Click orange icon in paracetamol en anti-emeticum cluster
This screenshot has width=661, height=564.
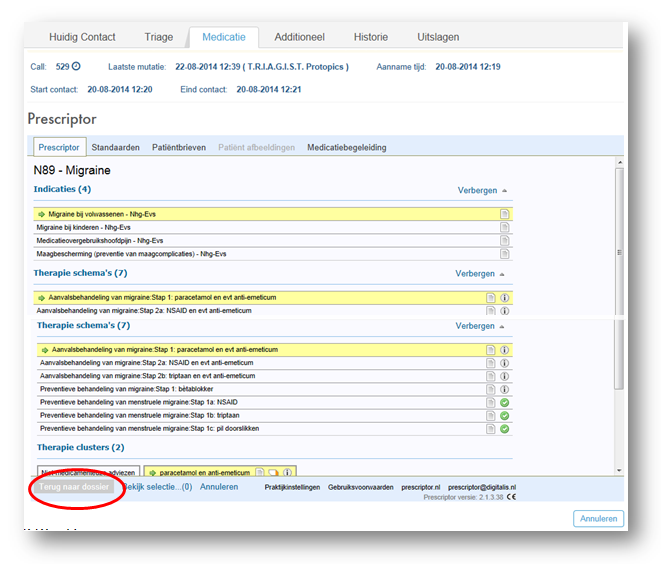click(x=274, y=473)
